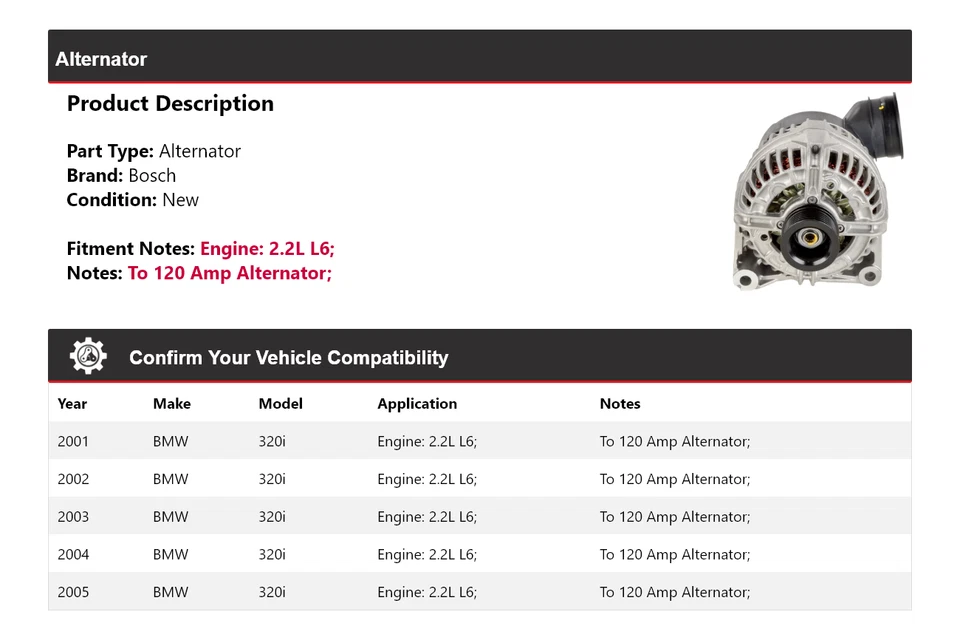The width and height of the screenshot is (960, 640).
Task: Click the Year column header
Action: [72, 404]
